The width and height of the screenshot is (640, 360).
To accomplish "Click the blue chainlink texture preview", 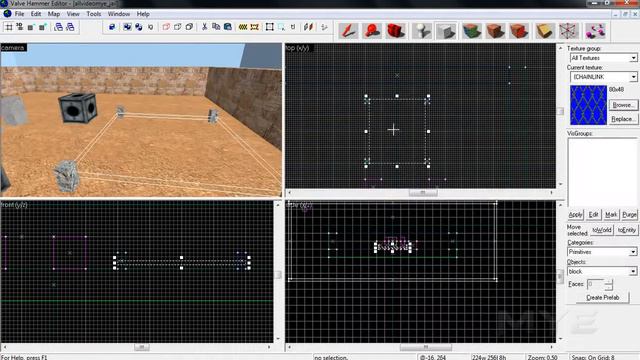I will (588, 105).
